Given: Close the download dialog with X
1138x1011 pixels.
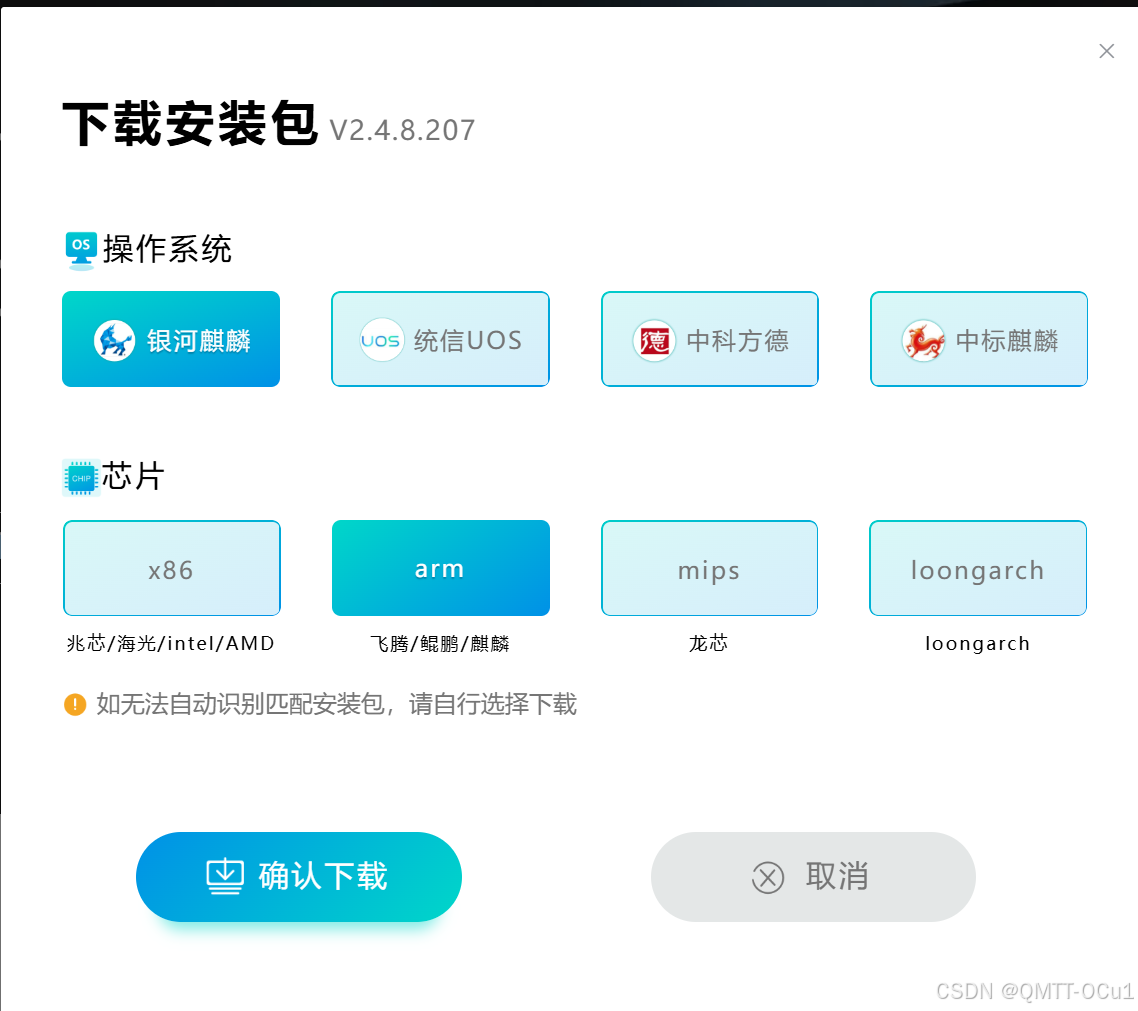Looking at the screenshot, I should pos(1106,51).
